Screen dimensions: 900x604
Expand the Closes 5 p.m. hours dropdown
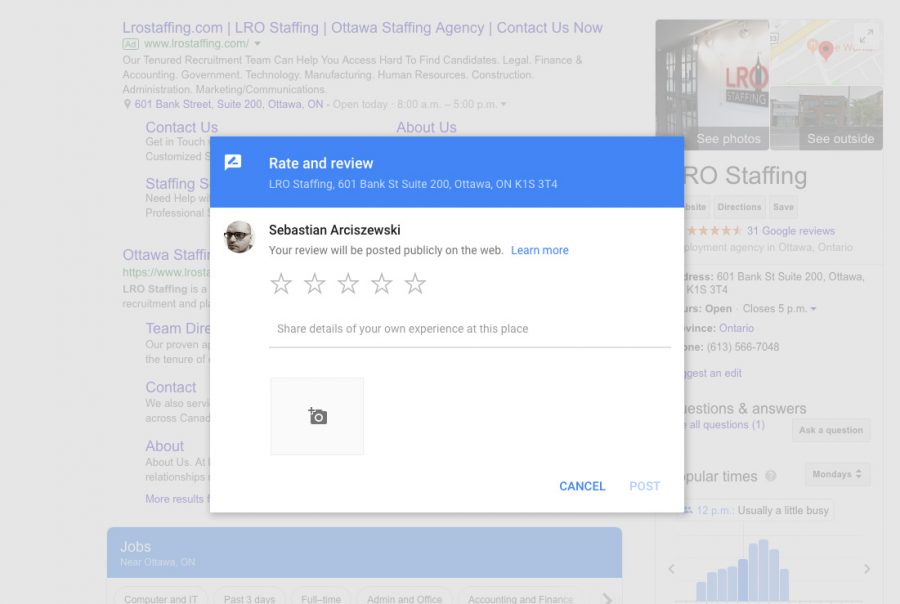pos(813,309)
